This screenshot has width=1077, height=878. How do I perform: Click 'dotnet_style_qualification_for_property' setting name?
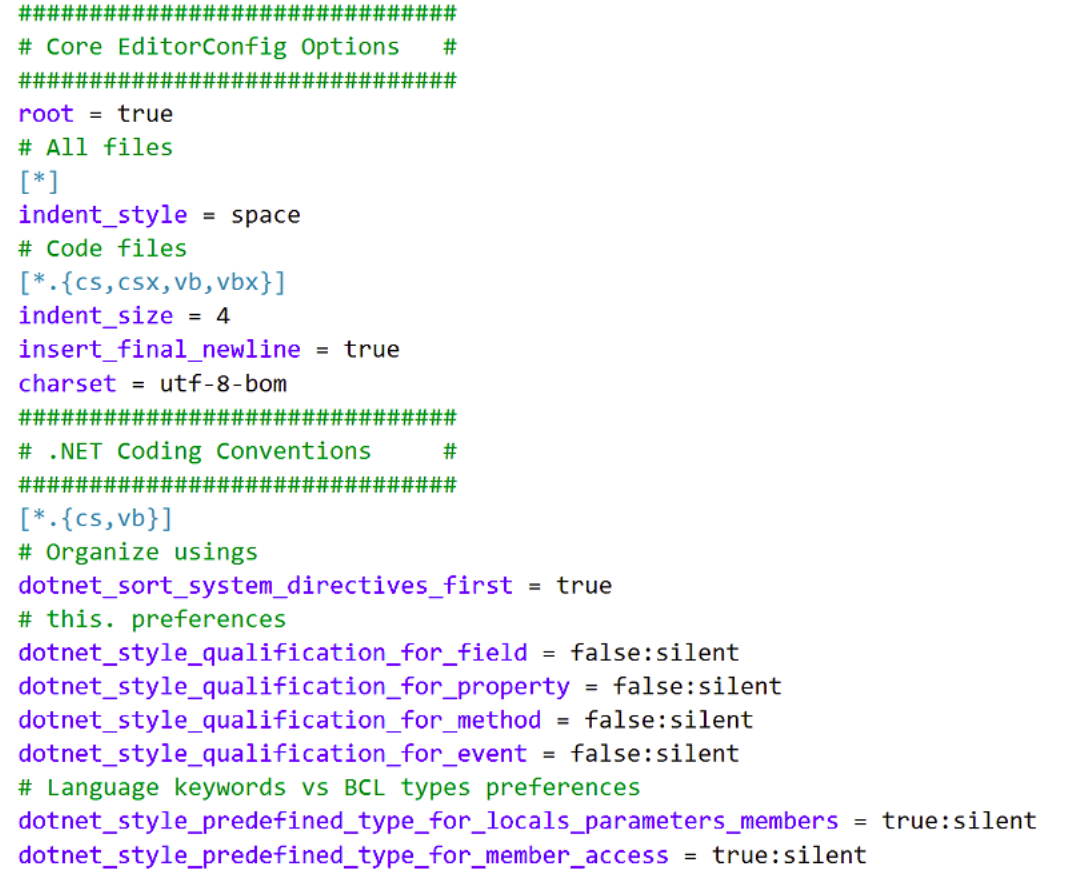point(294,687)
